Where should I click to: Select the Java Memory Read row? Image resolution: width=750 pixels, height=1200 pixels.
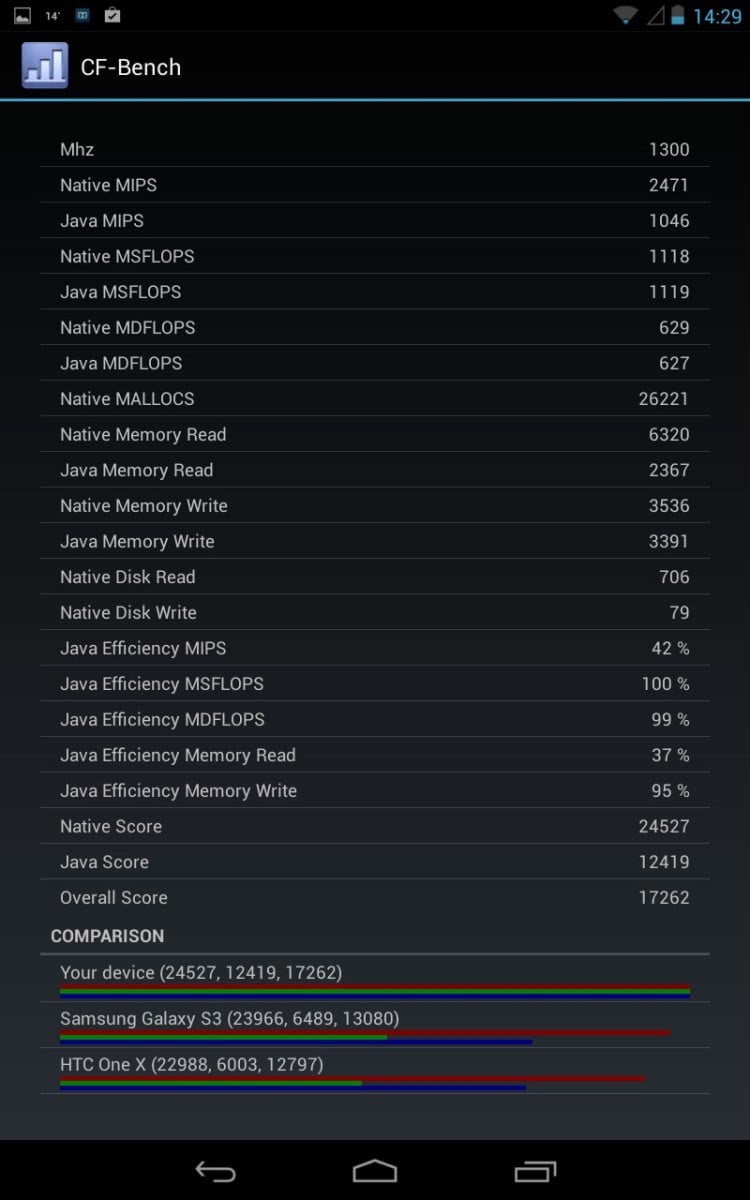pyautogui.click(x=375, y=470)
